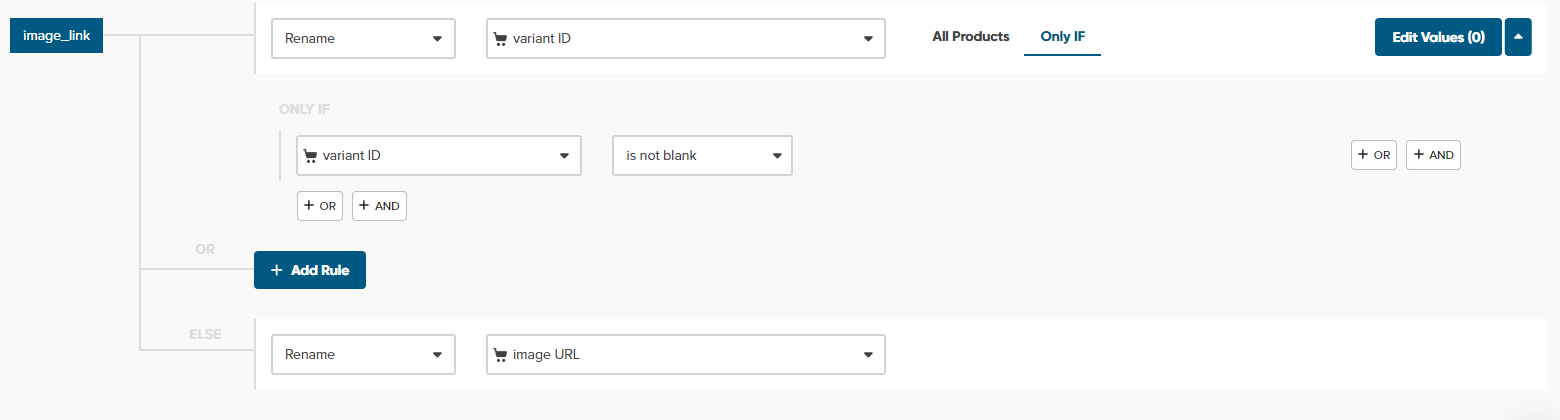
Task: Add an OR condition below the rule
Action: tap(320, 205)
